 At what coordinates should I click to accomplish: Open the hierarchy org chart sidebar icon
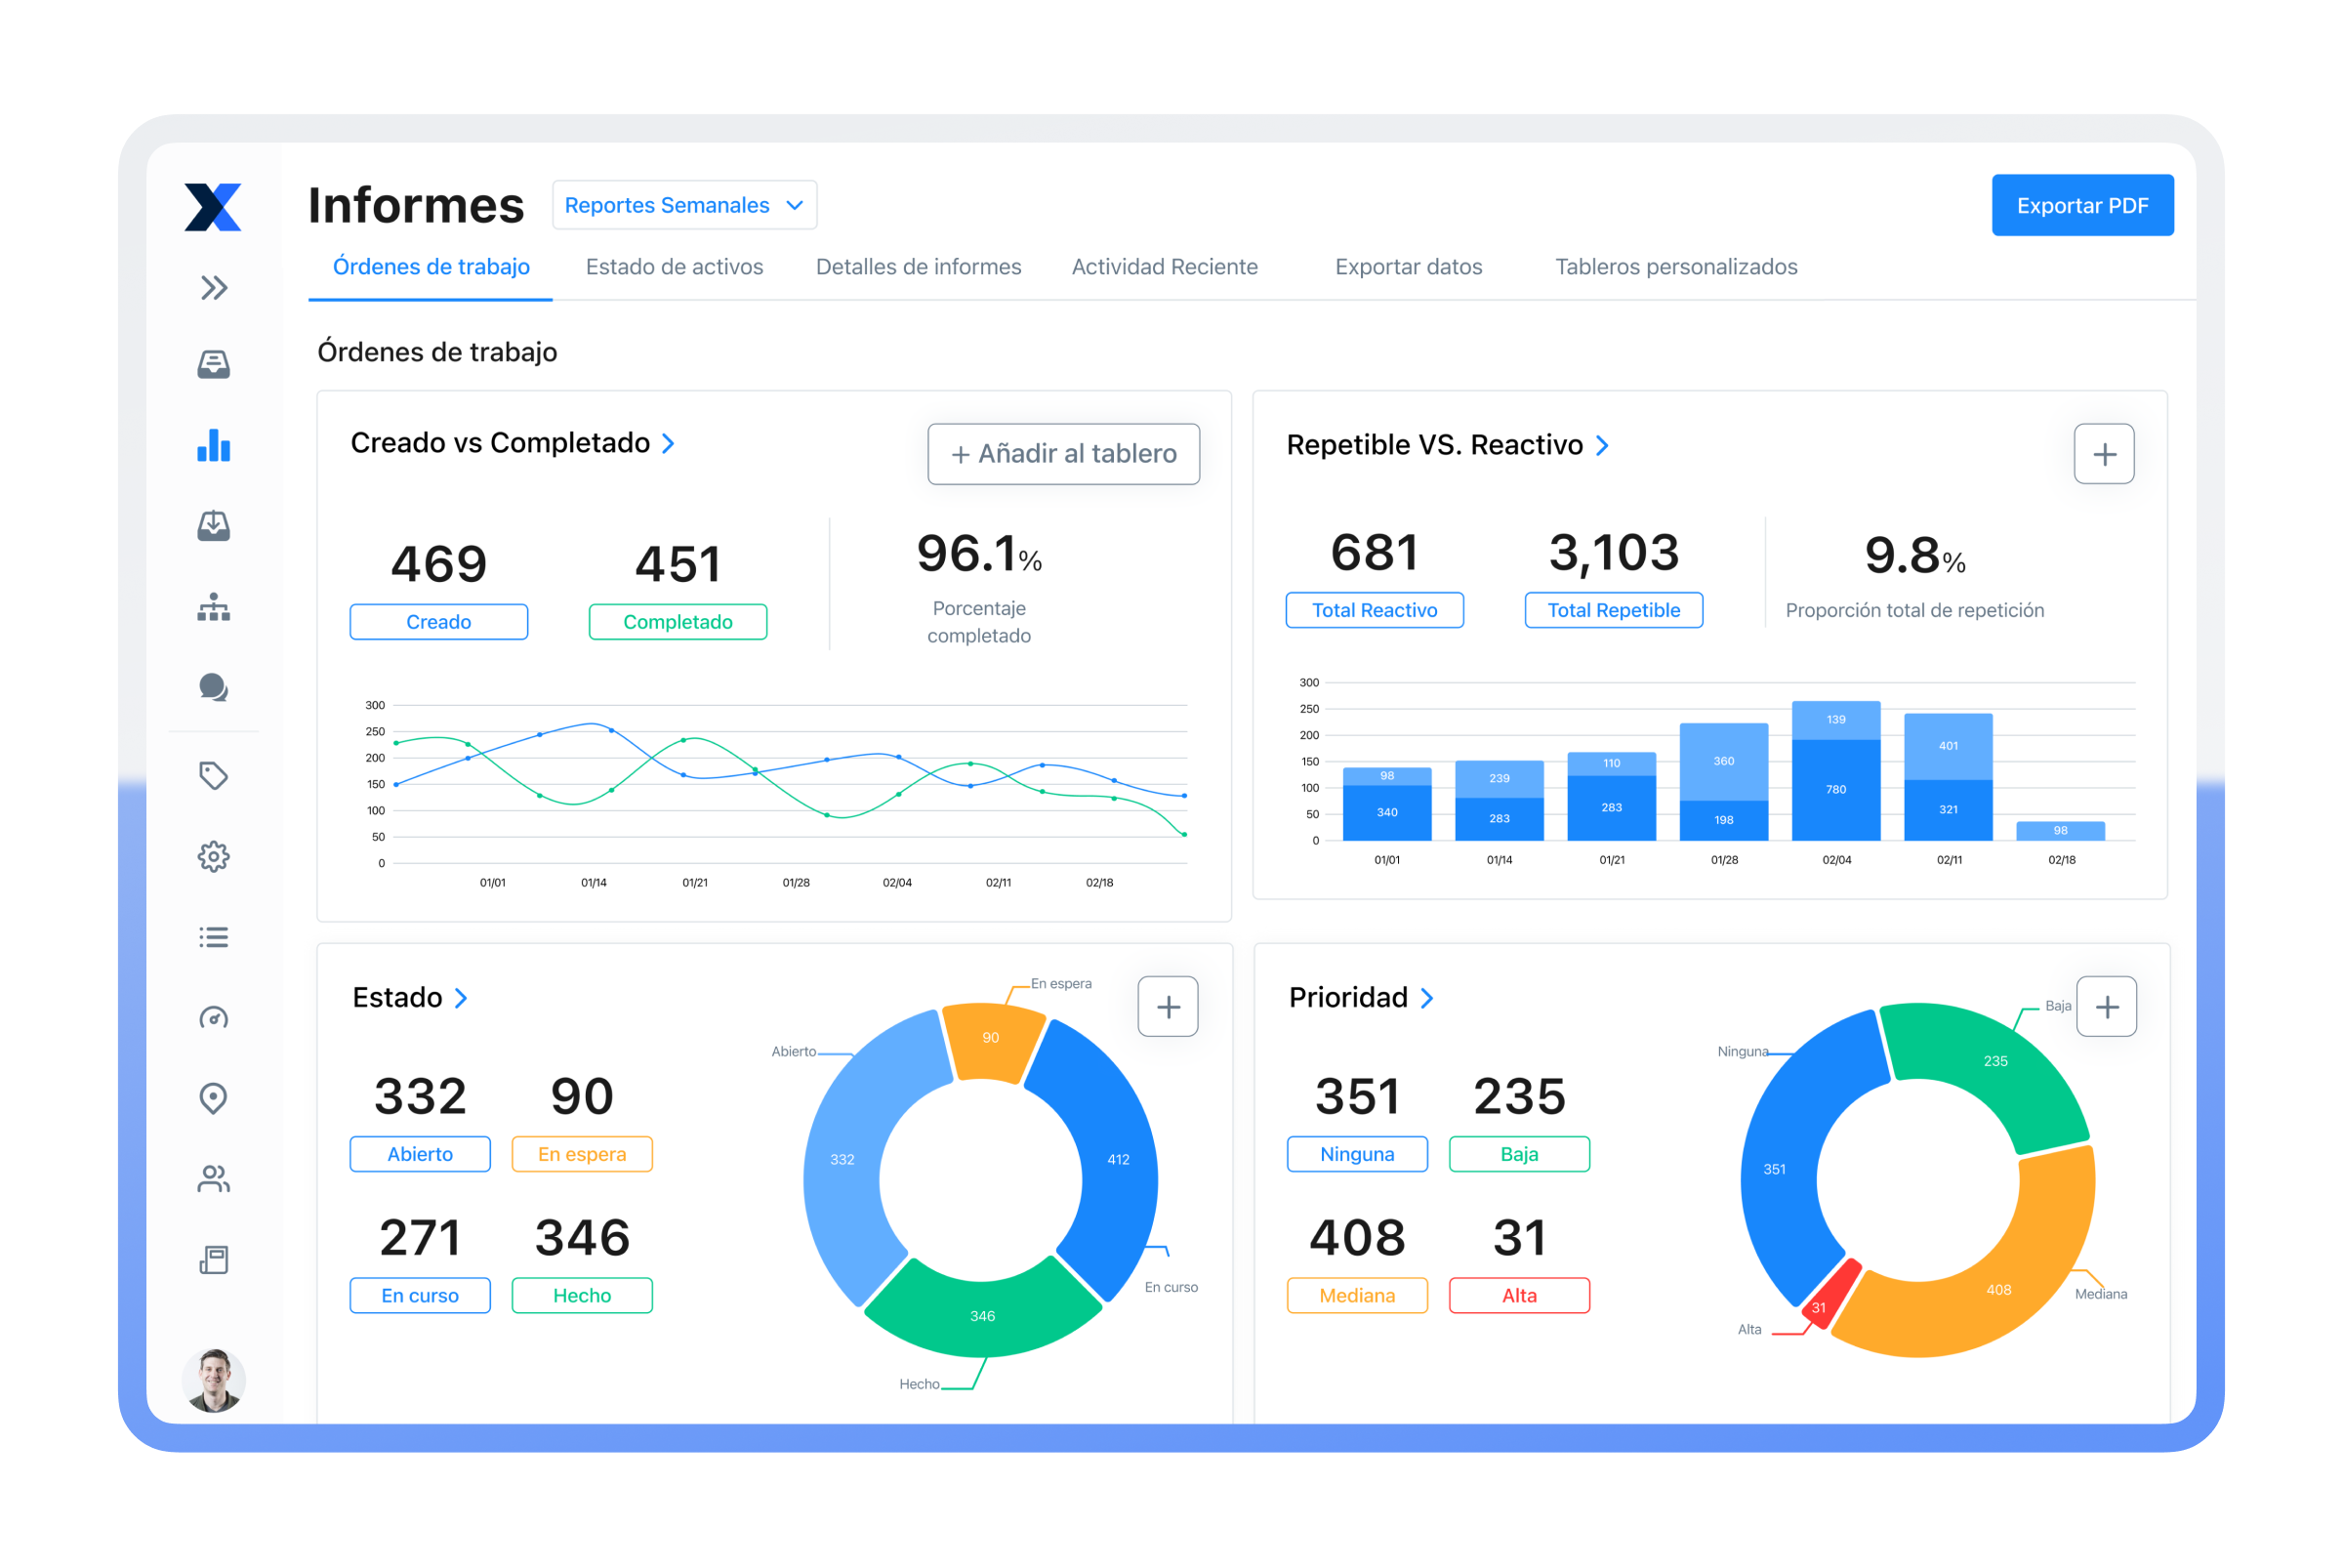214,607
